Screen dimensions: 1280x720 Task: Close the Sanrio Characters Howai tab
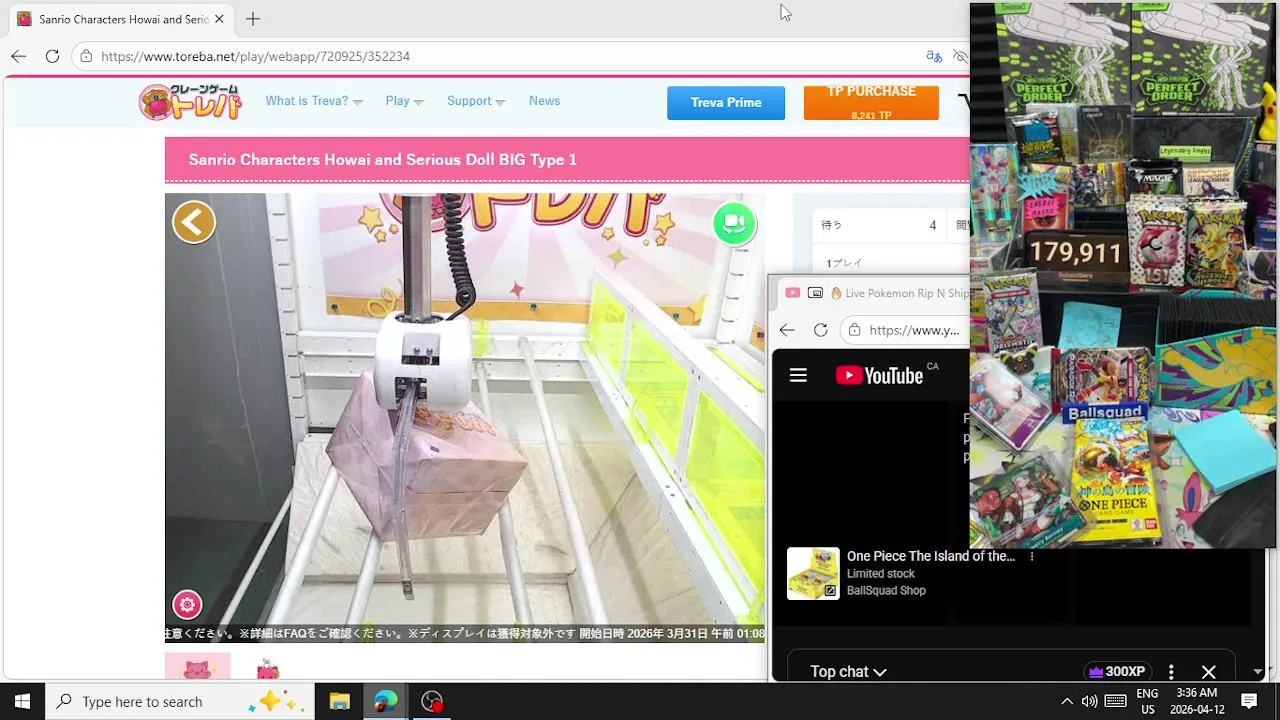tap(219, 19)
